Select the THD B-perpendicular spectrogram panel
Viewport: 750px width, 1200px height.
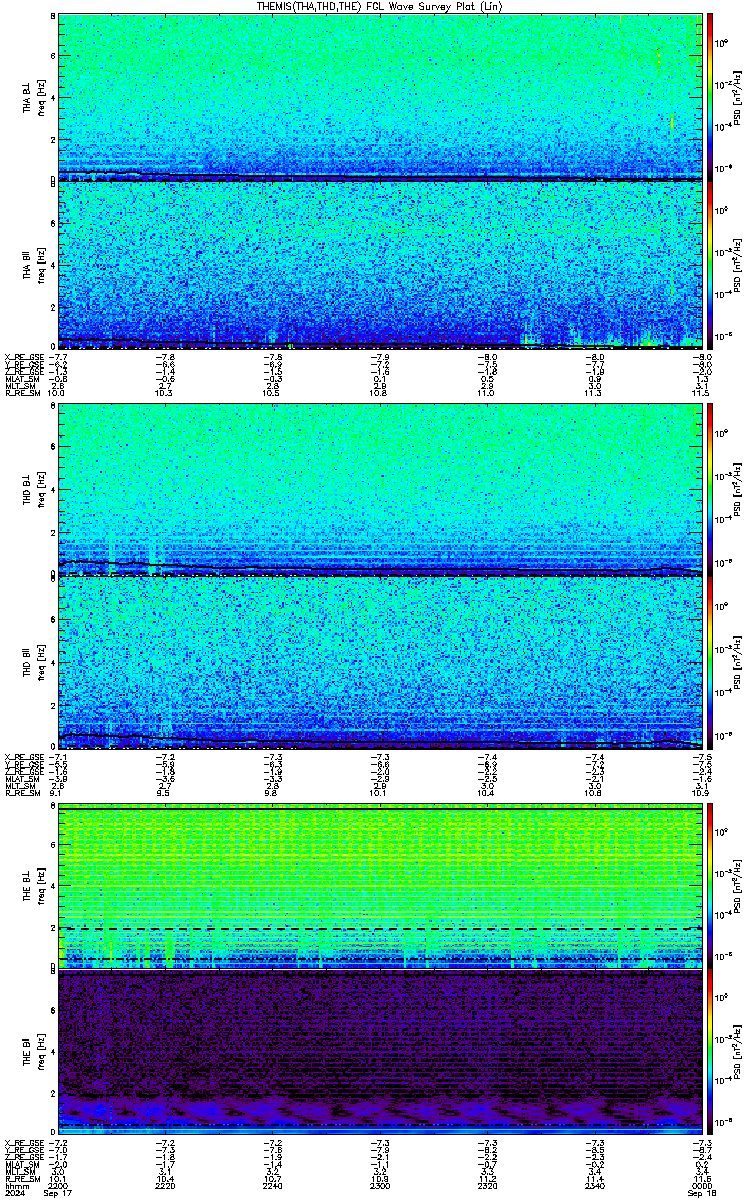(x=379, y=488)
